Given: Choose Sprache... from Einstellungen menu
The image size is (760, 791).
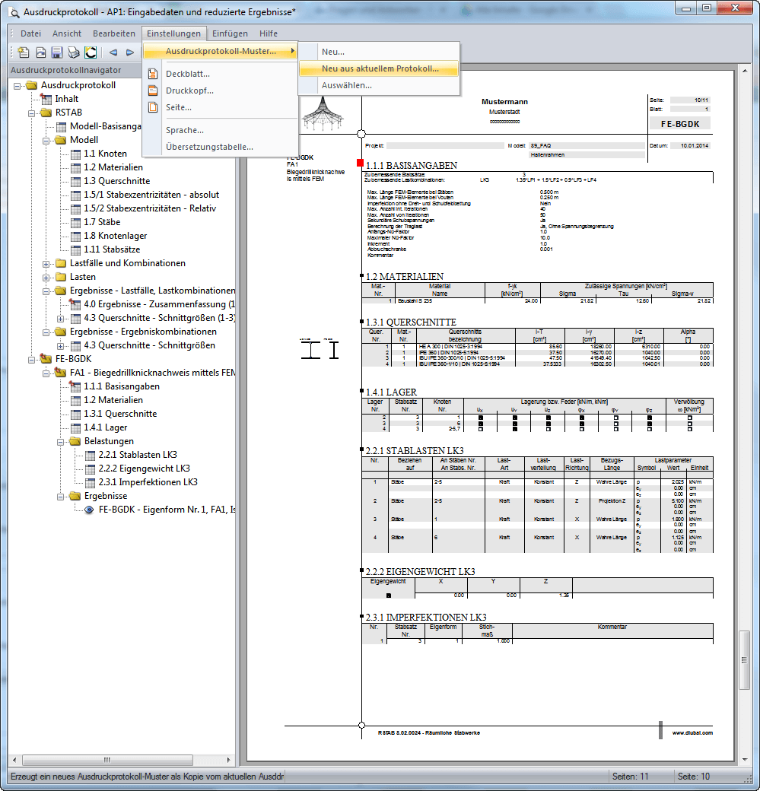Looking at the screenshot, I should tap(220, 130).
